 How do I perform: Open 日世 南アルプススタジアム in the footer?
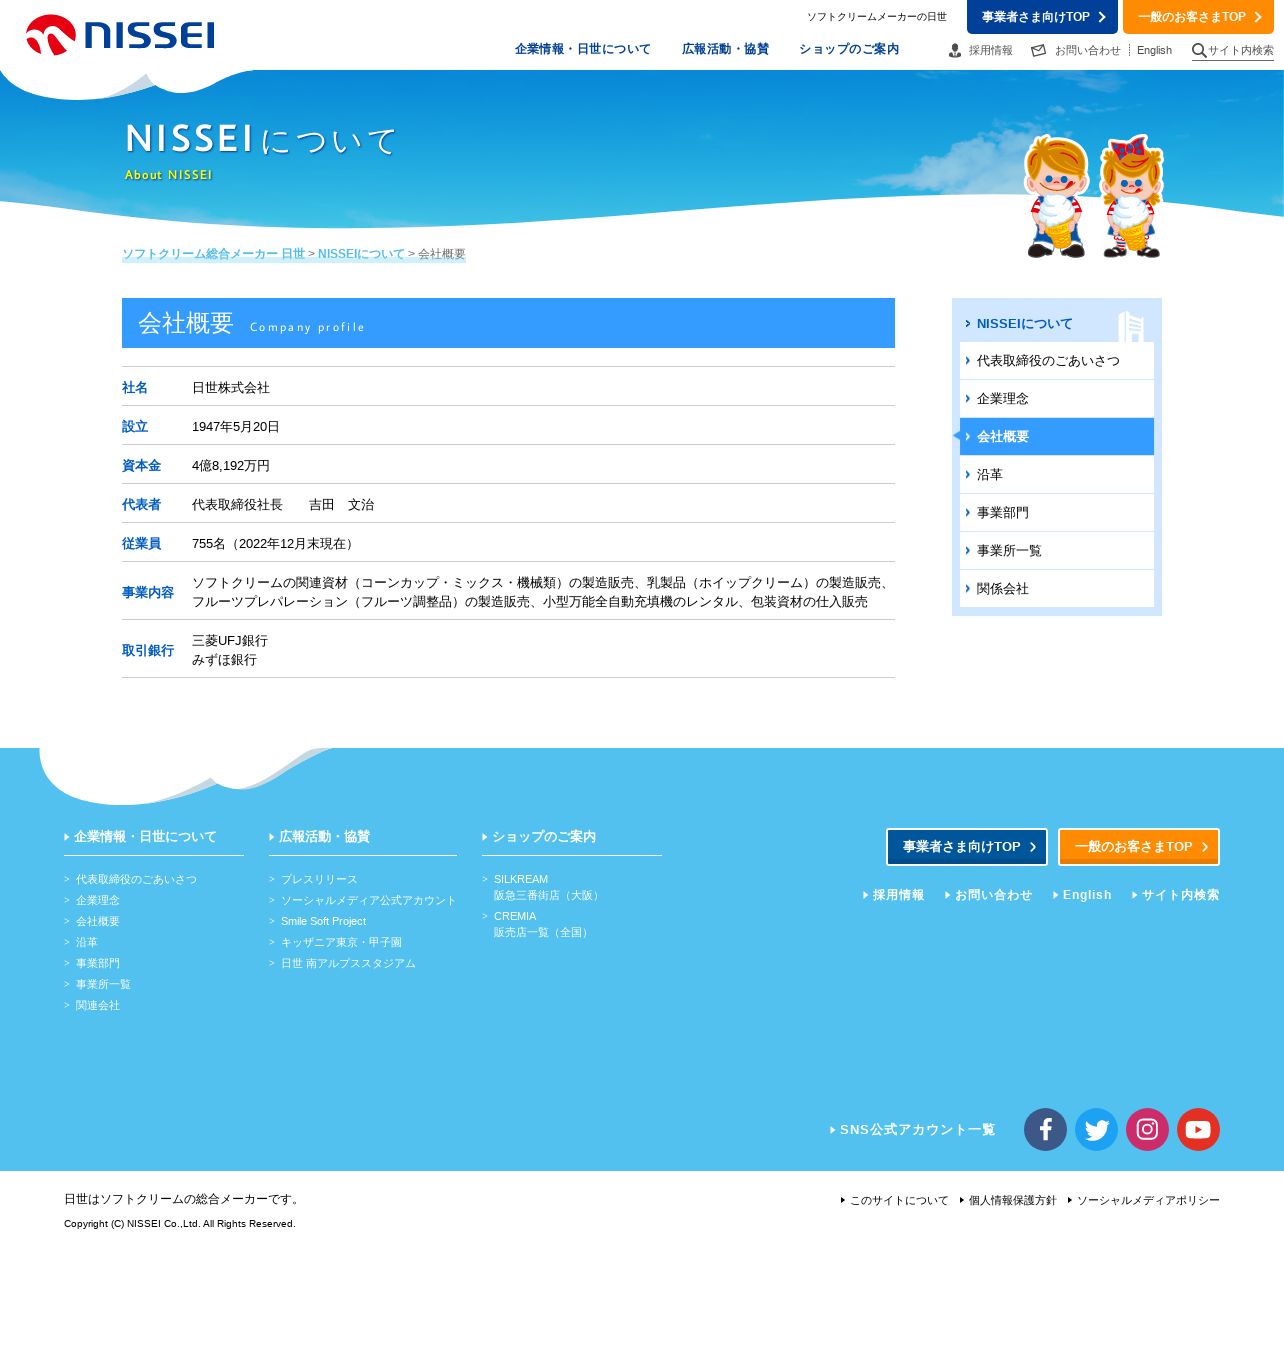(347, 964)
